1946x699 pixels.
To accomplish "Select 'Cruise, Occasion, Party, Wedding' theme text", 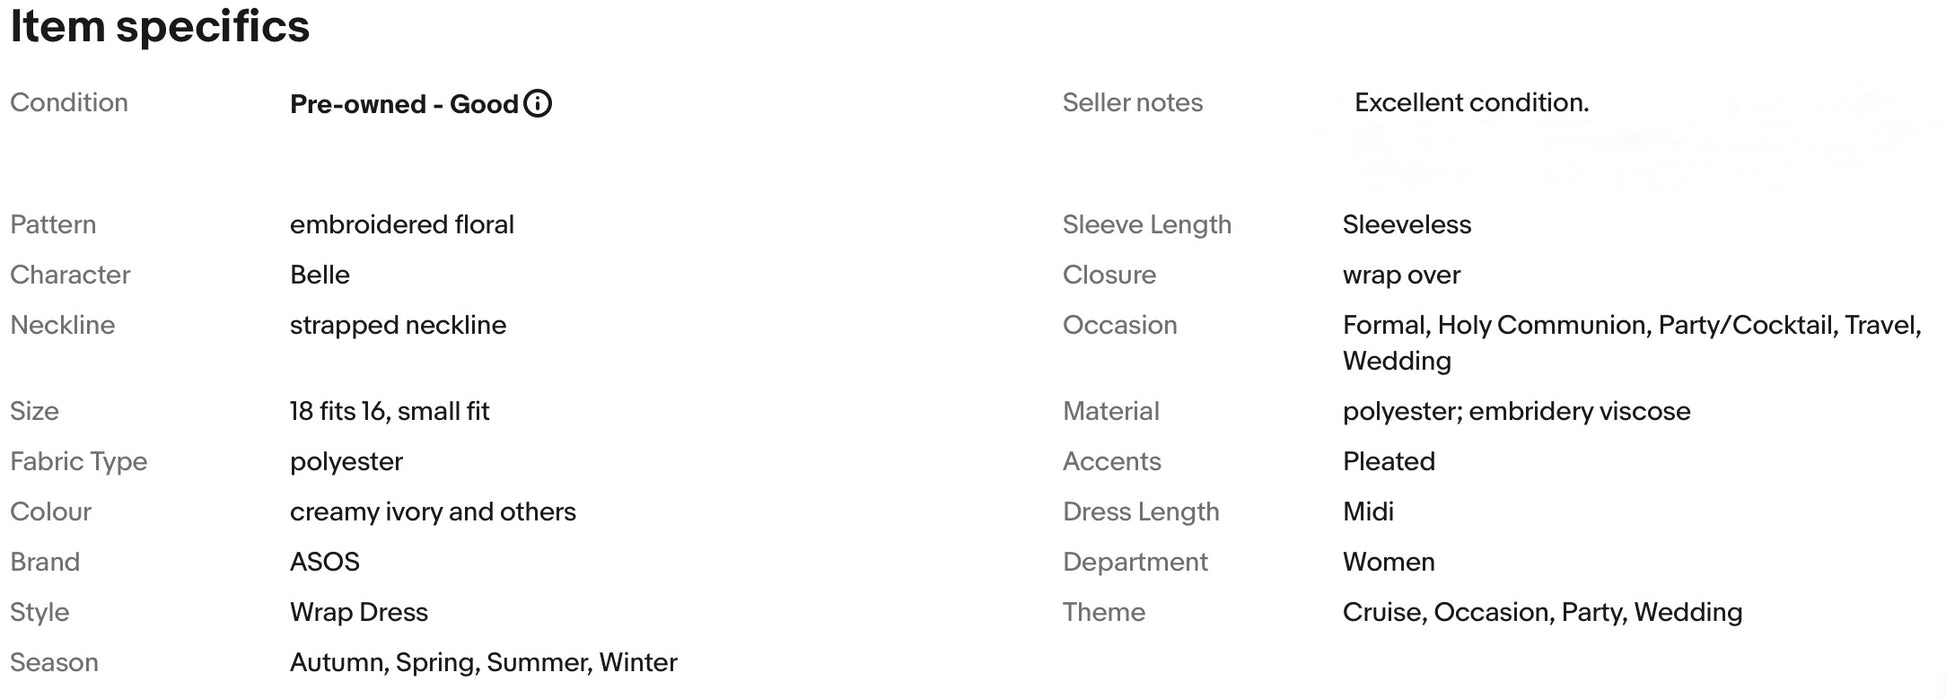I will coord(1542,613).
